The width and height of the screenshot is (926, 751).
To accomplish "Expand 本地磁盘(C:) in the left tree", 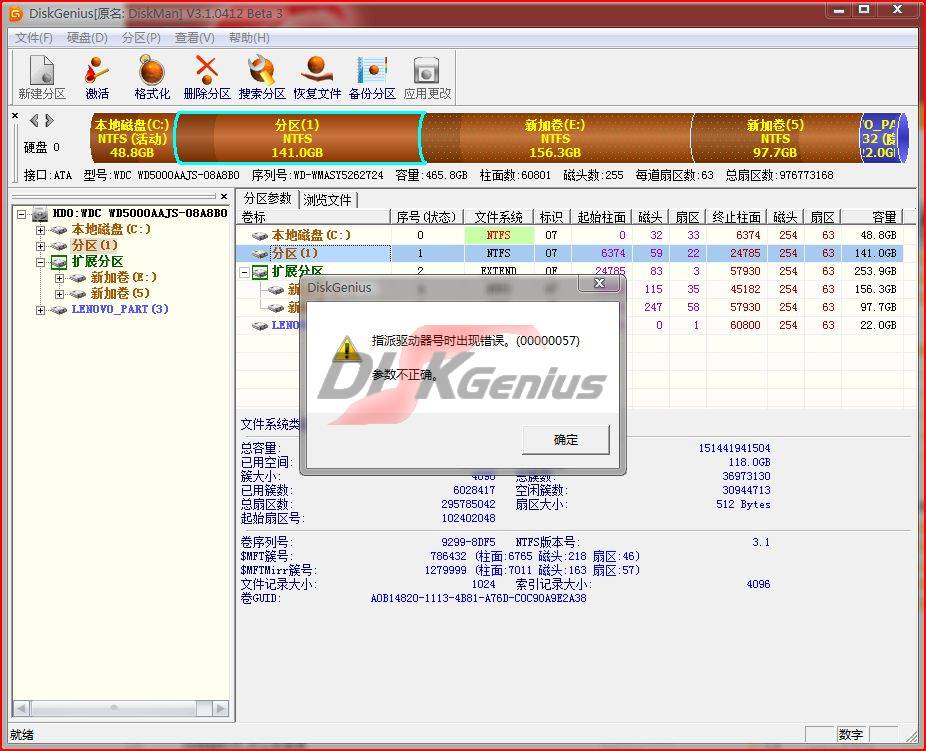I will 40,230.
